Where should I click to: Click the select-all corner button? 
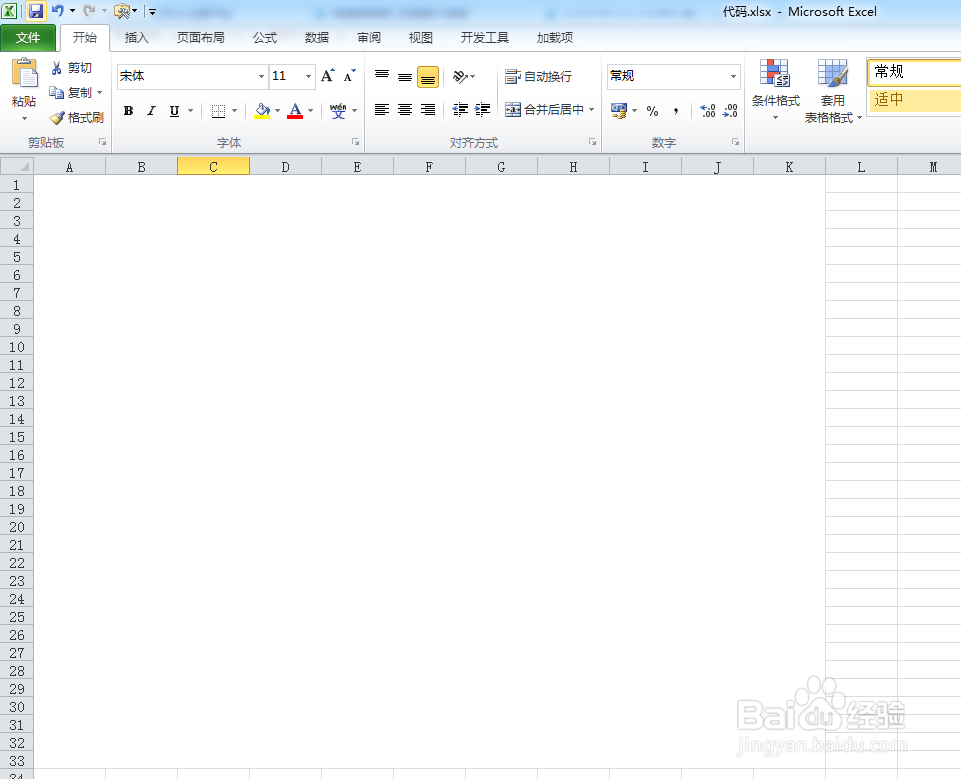click(x=17, y=166)
